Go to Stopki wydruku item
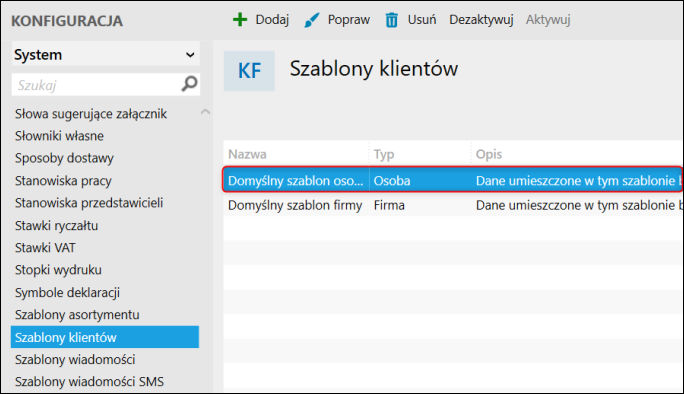 pyautogui.click(x=58, y=270)
